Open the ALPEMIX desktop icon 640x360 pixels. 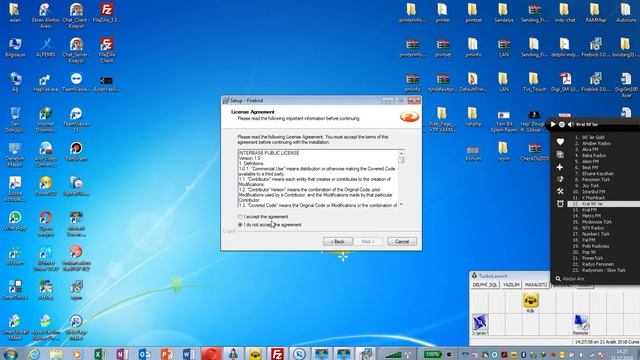(45, 47)
